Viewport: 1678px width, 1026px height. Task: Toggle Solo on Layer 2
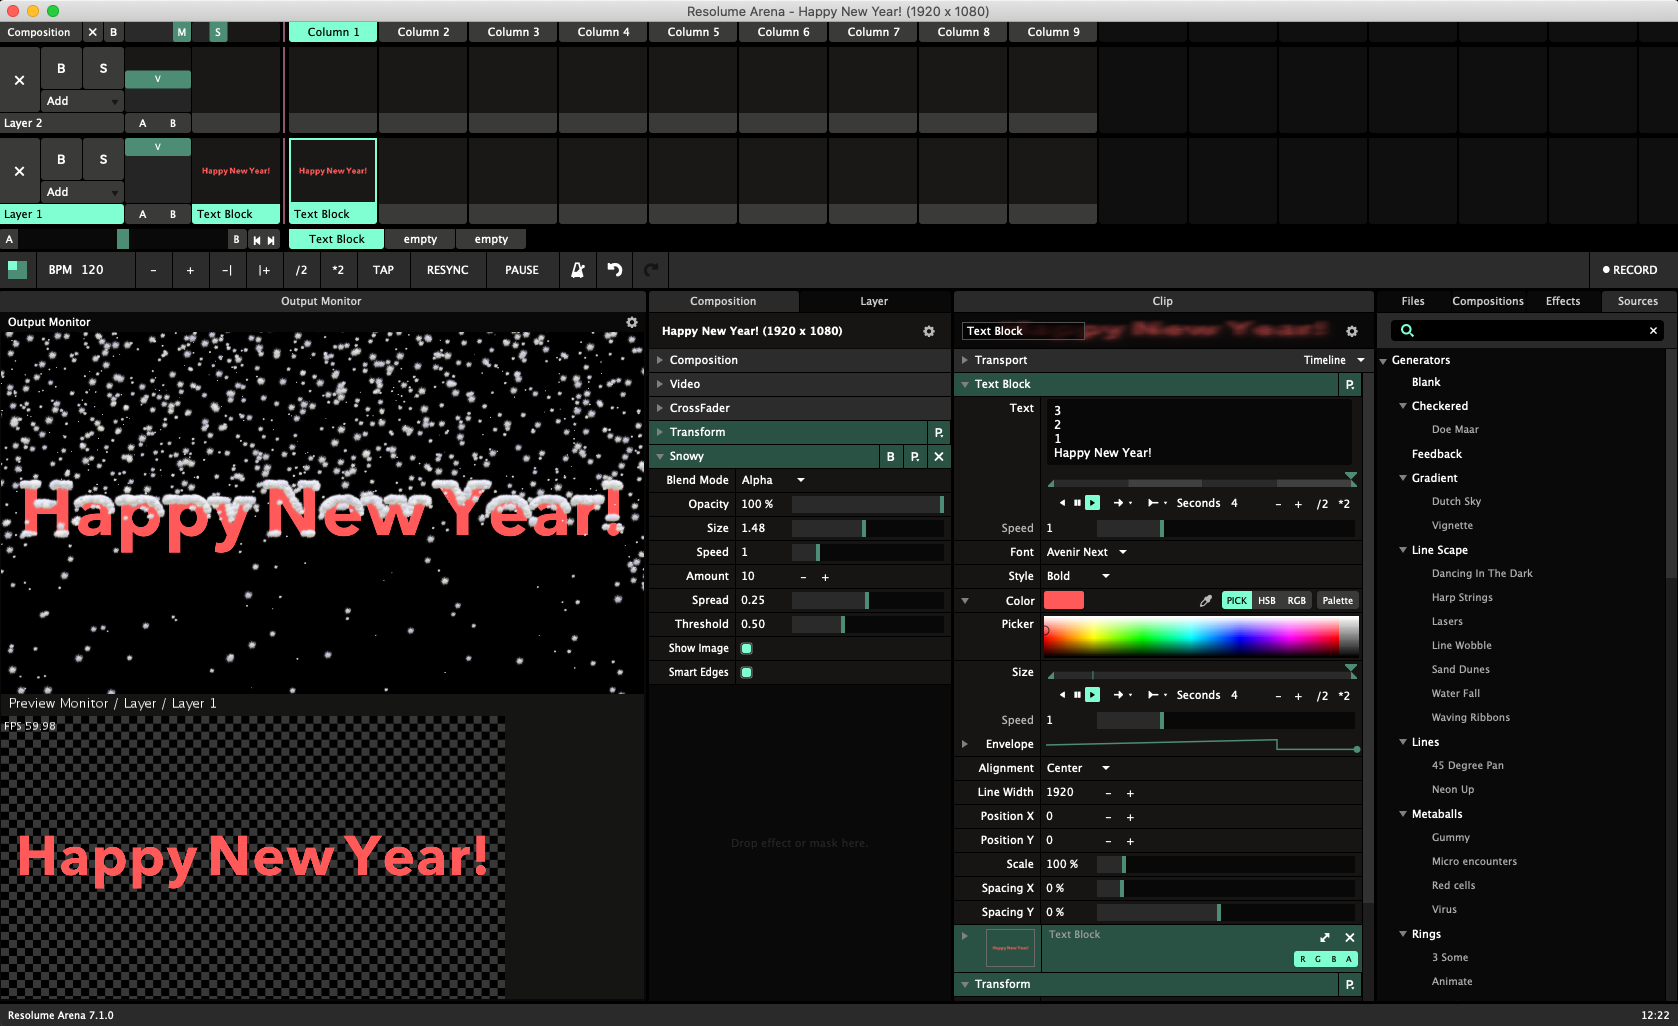103,68
